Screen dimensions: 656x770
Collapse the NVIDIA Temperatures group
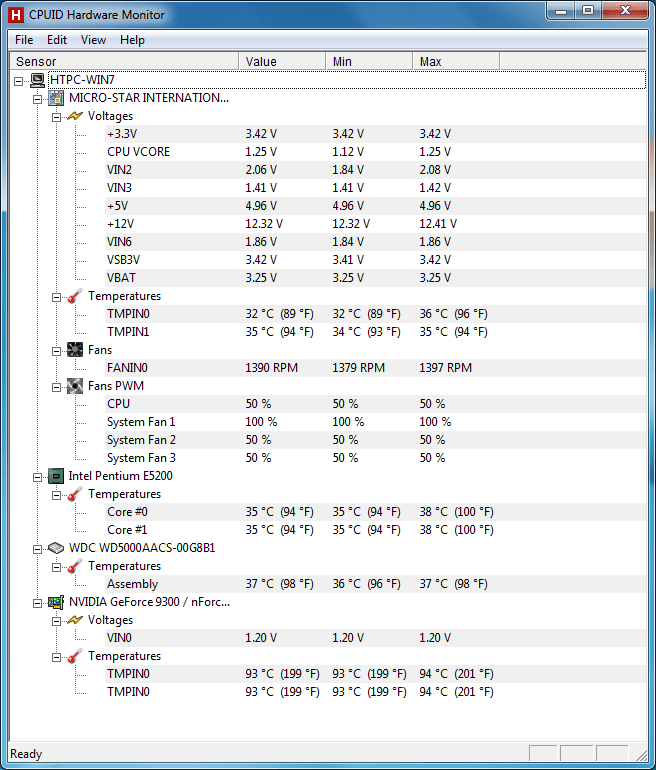pos(56,658)
